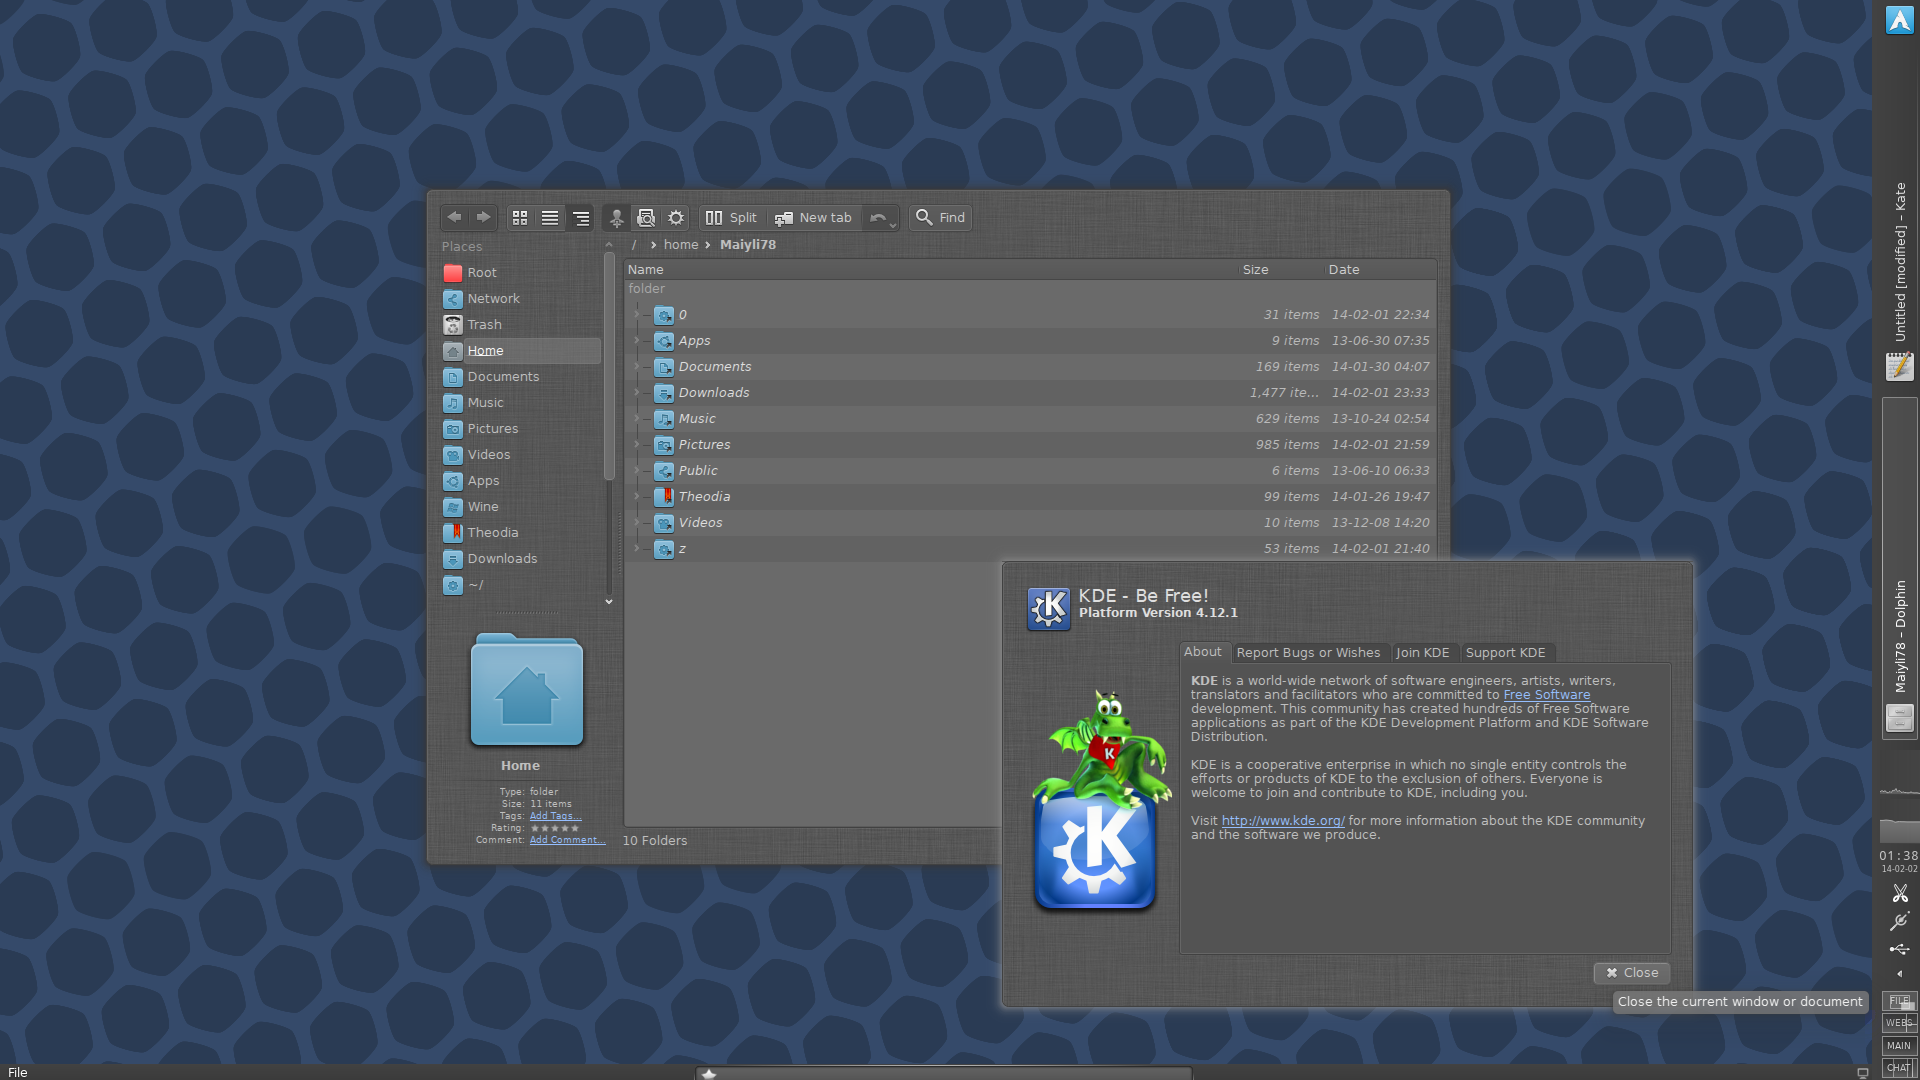Select the z folder in file list
This screenshot has height=1080, width=1920.
1030,548
